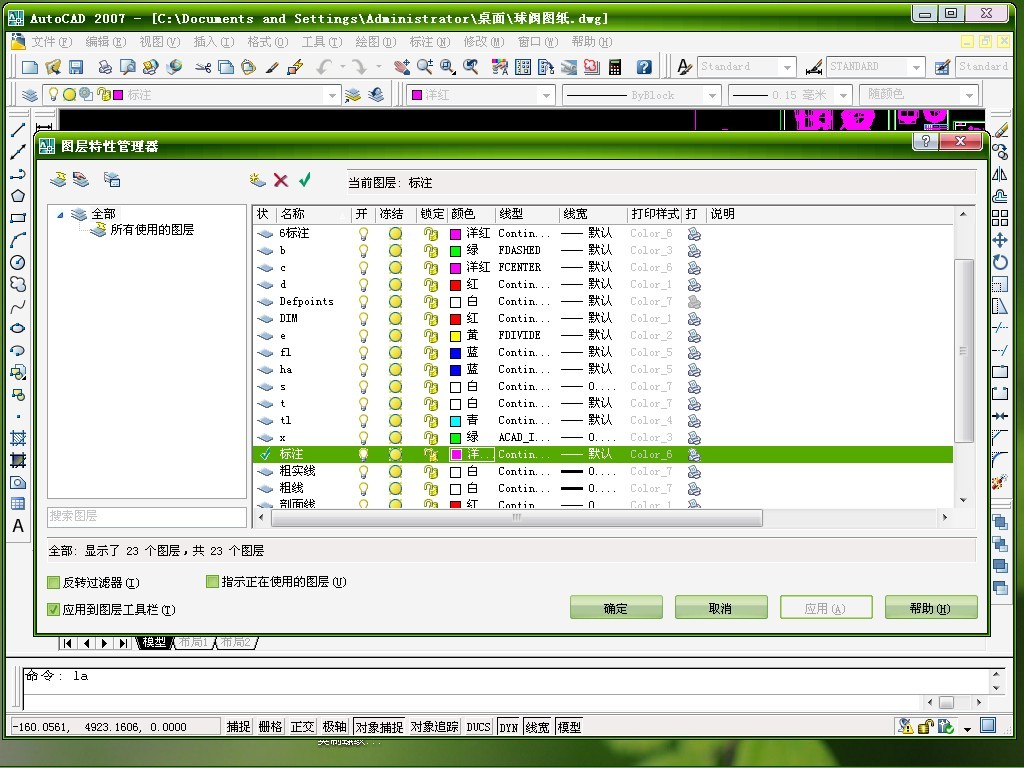Click the Layer Properties Manager toolbar icon
The width and height of the screenshot is (1024, 768).
(x=29, y=95)
